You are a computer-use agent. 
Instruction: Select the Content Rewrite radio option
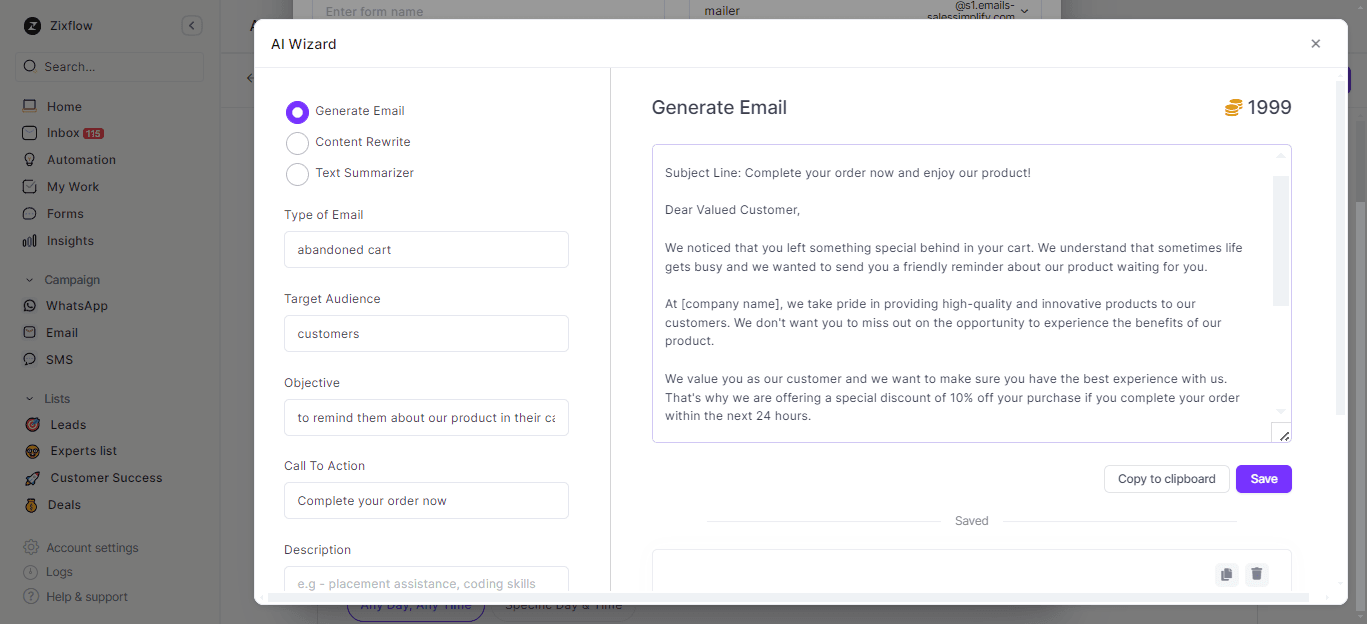click(x=297, y=143)
